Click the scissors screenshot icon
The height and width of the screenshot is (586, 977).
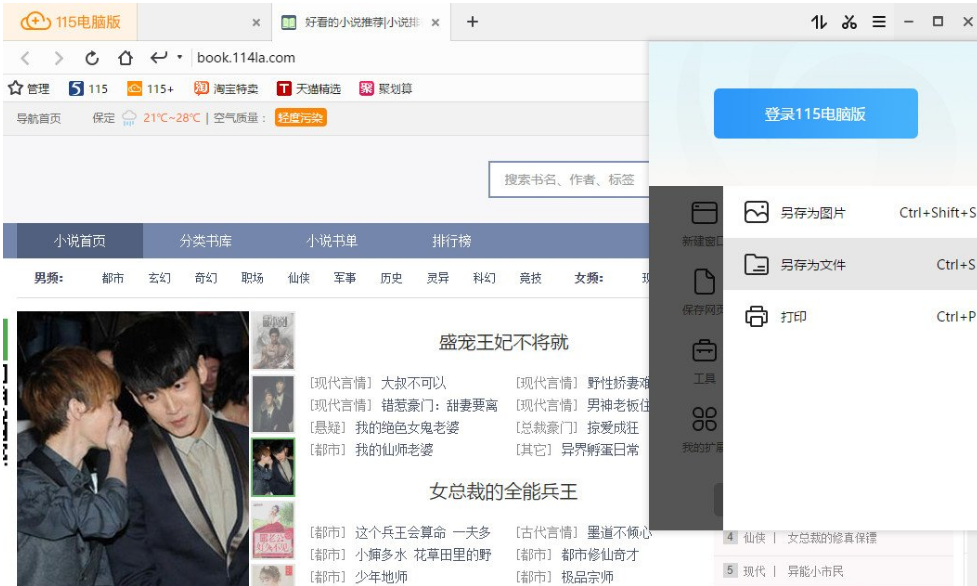[x=849, y=22]
